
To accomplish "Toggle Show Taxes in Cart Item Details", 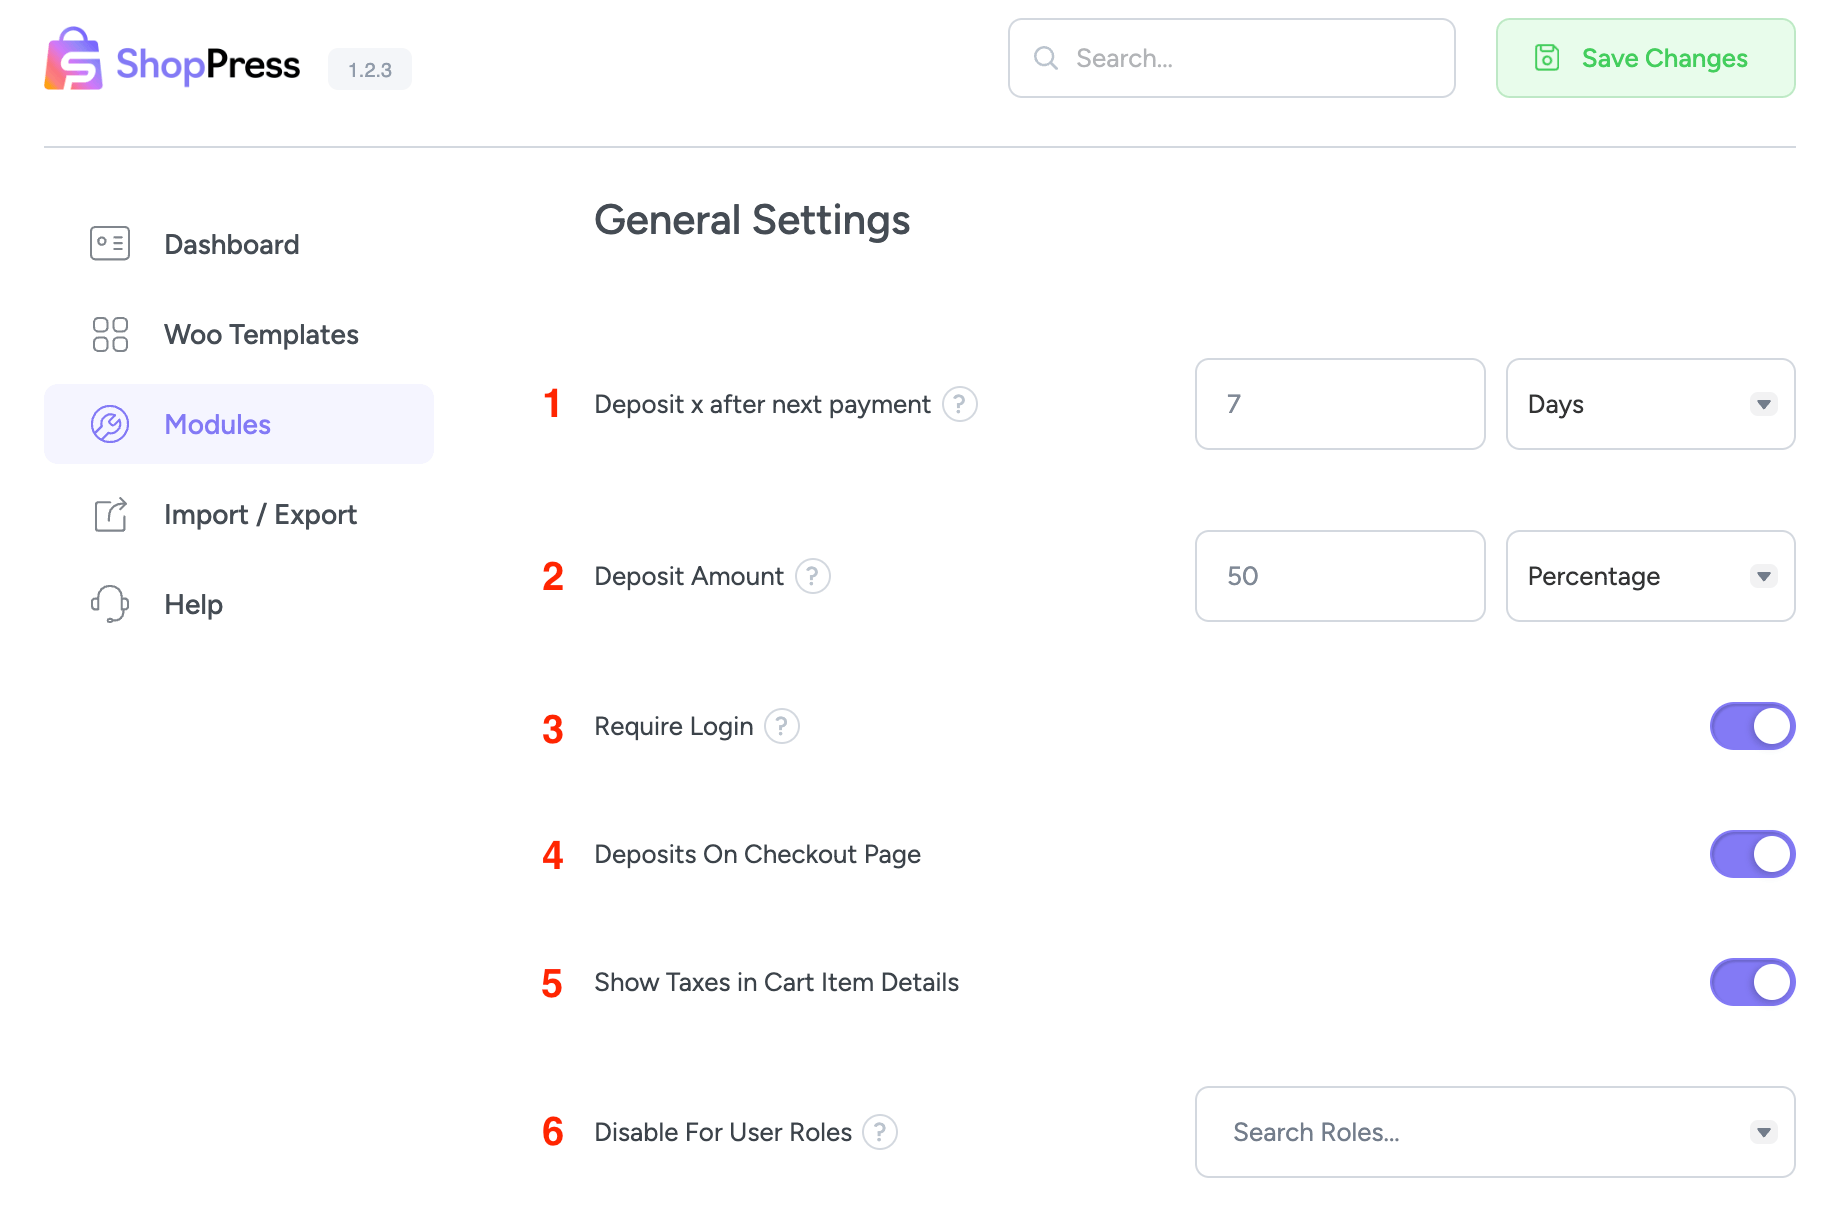I will [x=1752, y=982].
